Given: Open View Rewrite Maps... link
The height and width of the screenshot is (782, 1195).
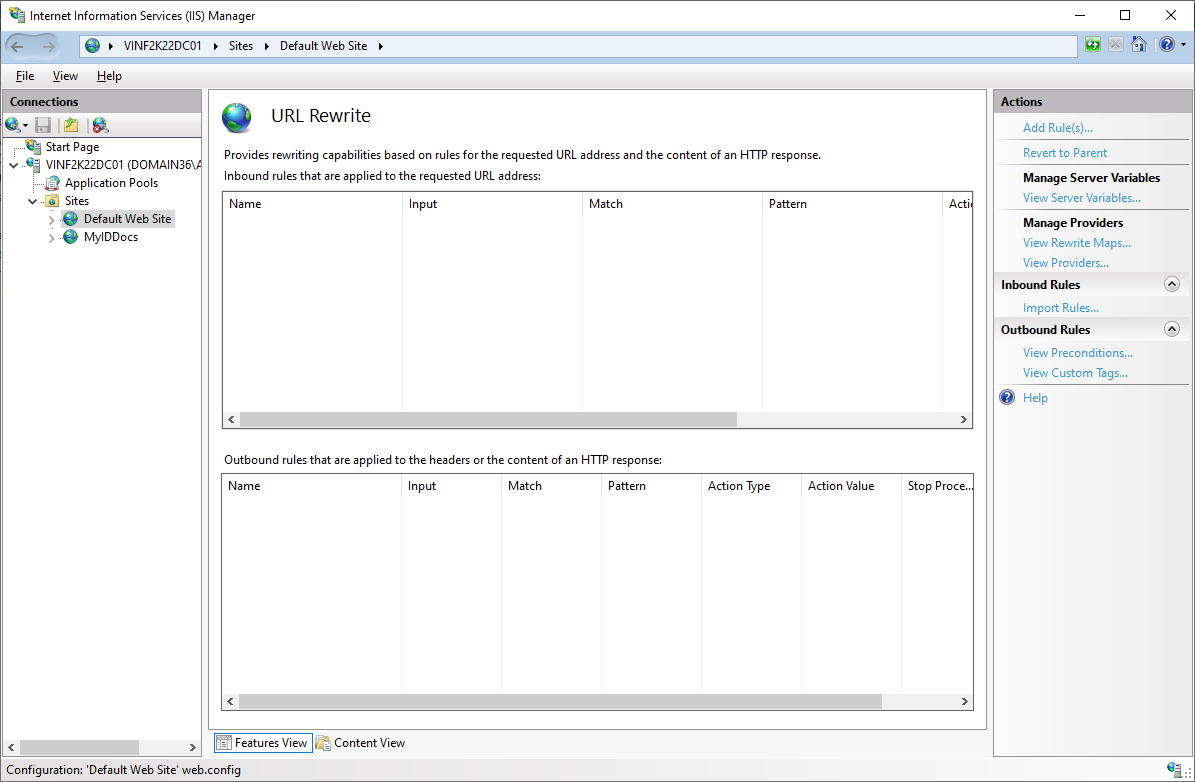Looking at the screenshot, I should (x=1077, y=243).
